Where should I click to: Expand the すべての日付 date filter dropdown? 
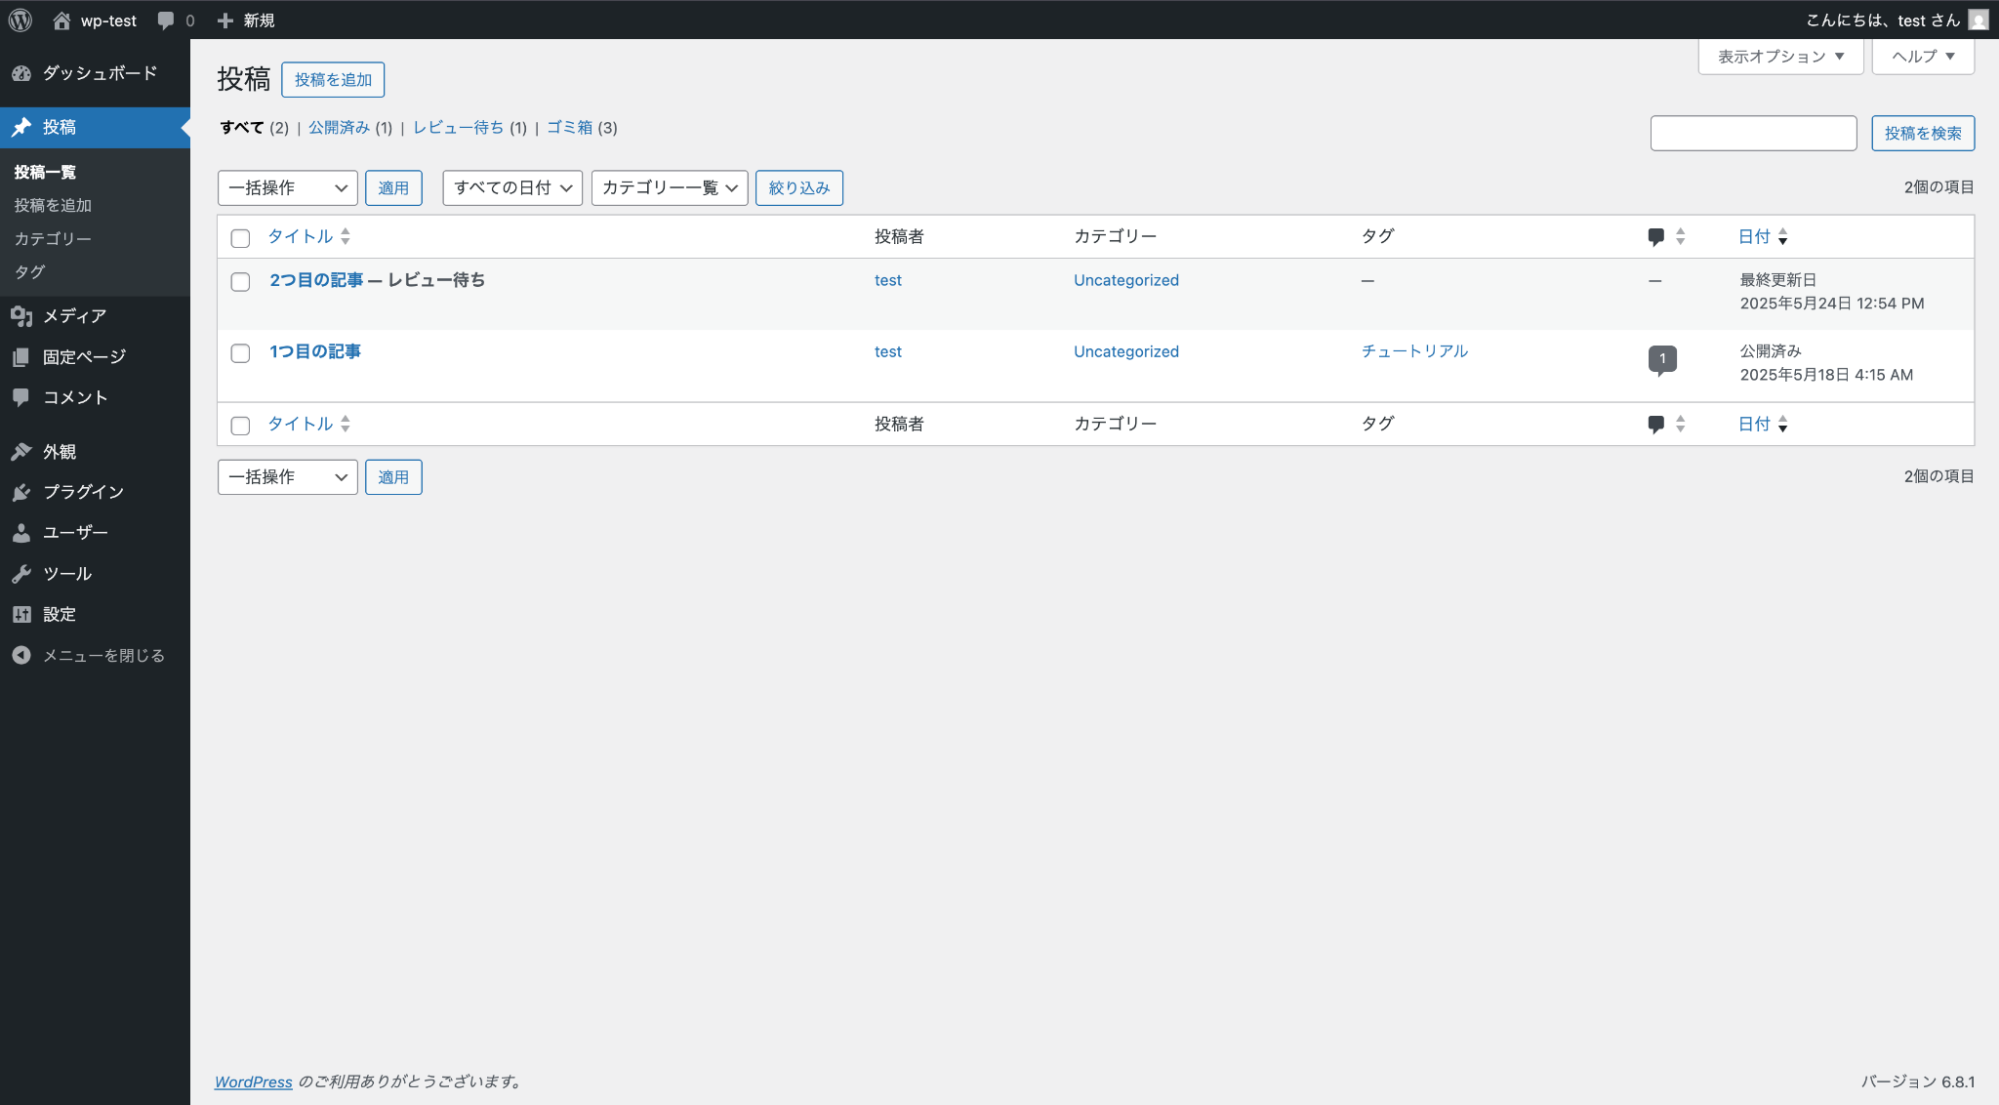click(512, 188)
